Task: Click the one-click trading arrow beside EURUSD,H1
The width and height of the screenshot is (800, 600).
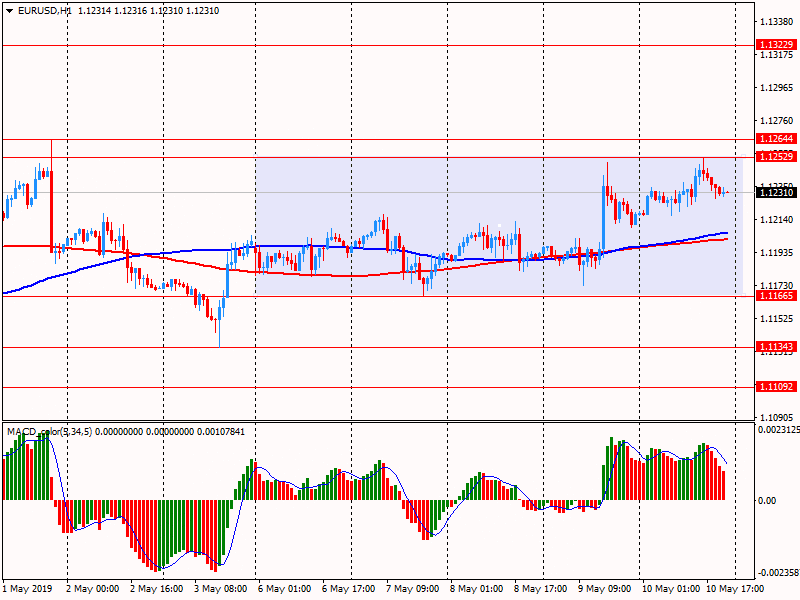Action: click(9, 11)
